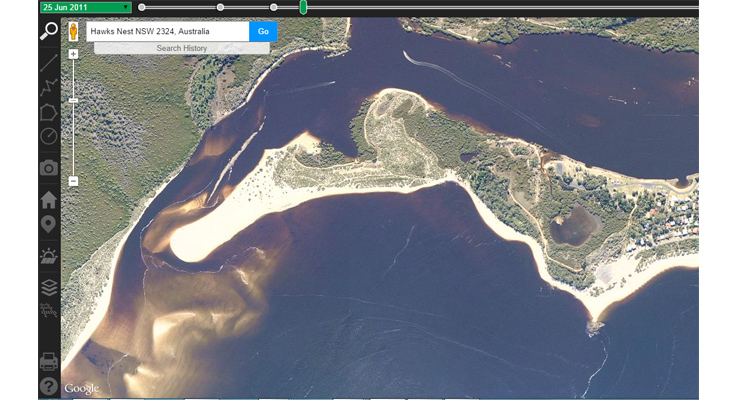The width and height of the screenshot is (737, 400).
Task: Click the zoom out minus button
Action: (x=74, y=180)
